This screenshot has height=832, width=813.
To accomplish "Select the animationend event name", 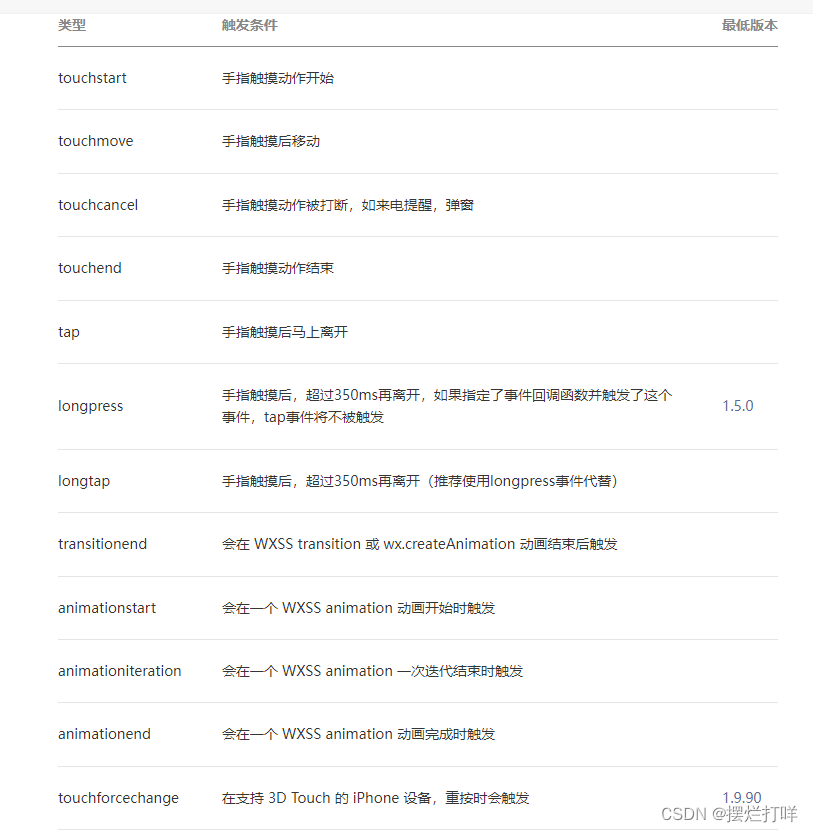I will pyautogui.click(x=104, y=734).
